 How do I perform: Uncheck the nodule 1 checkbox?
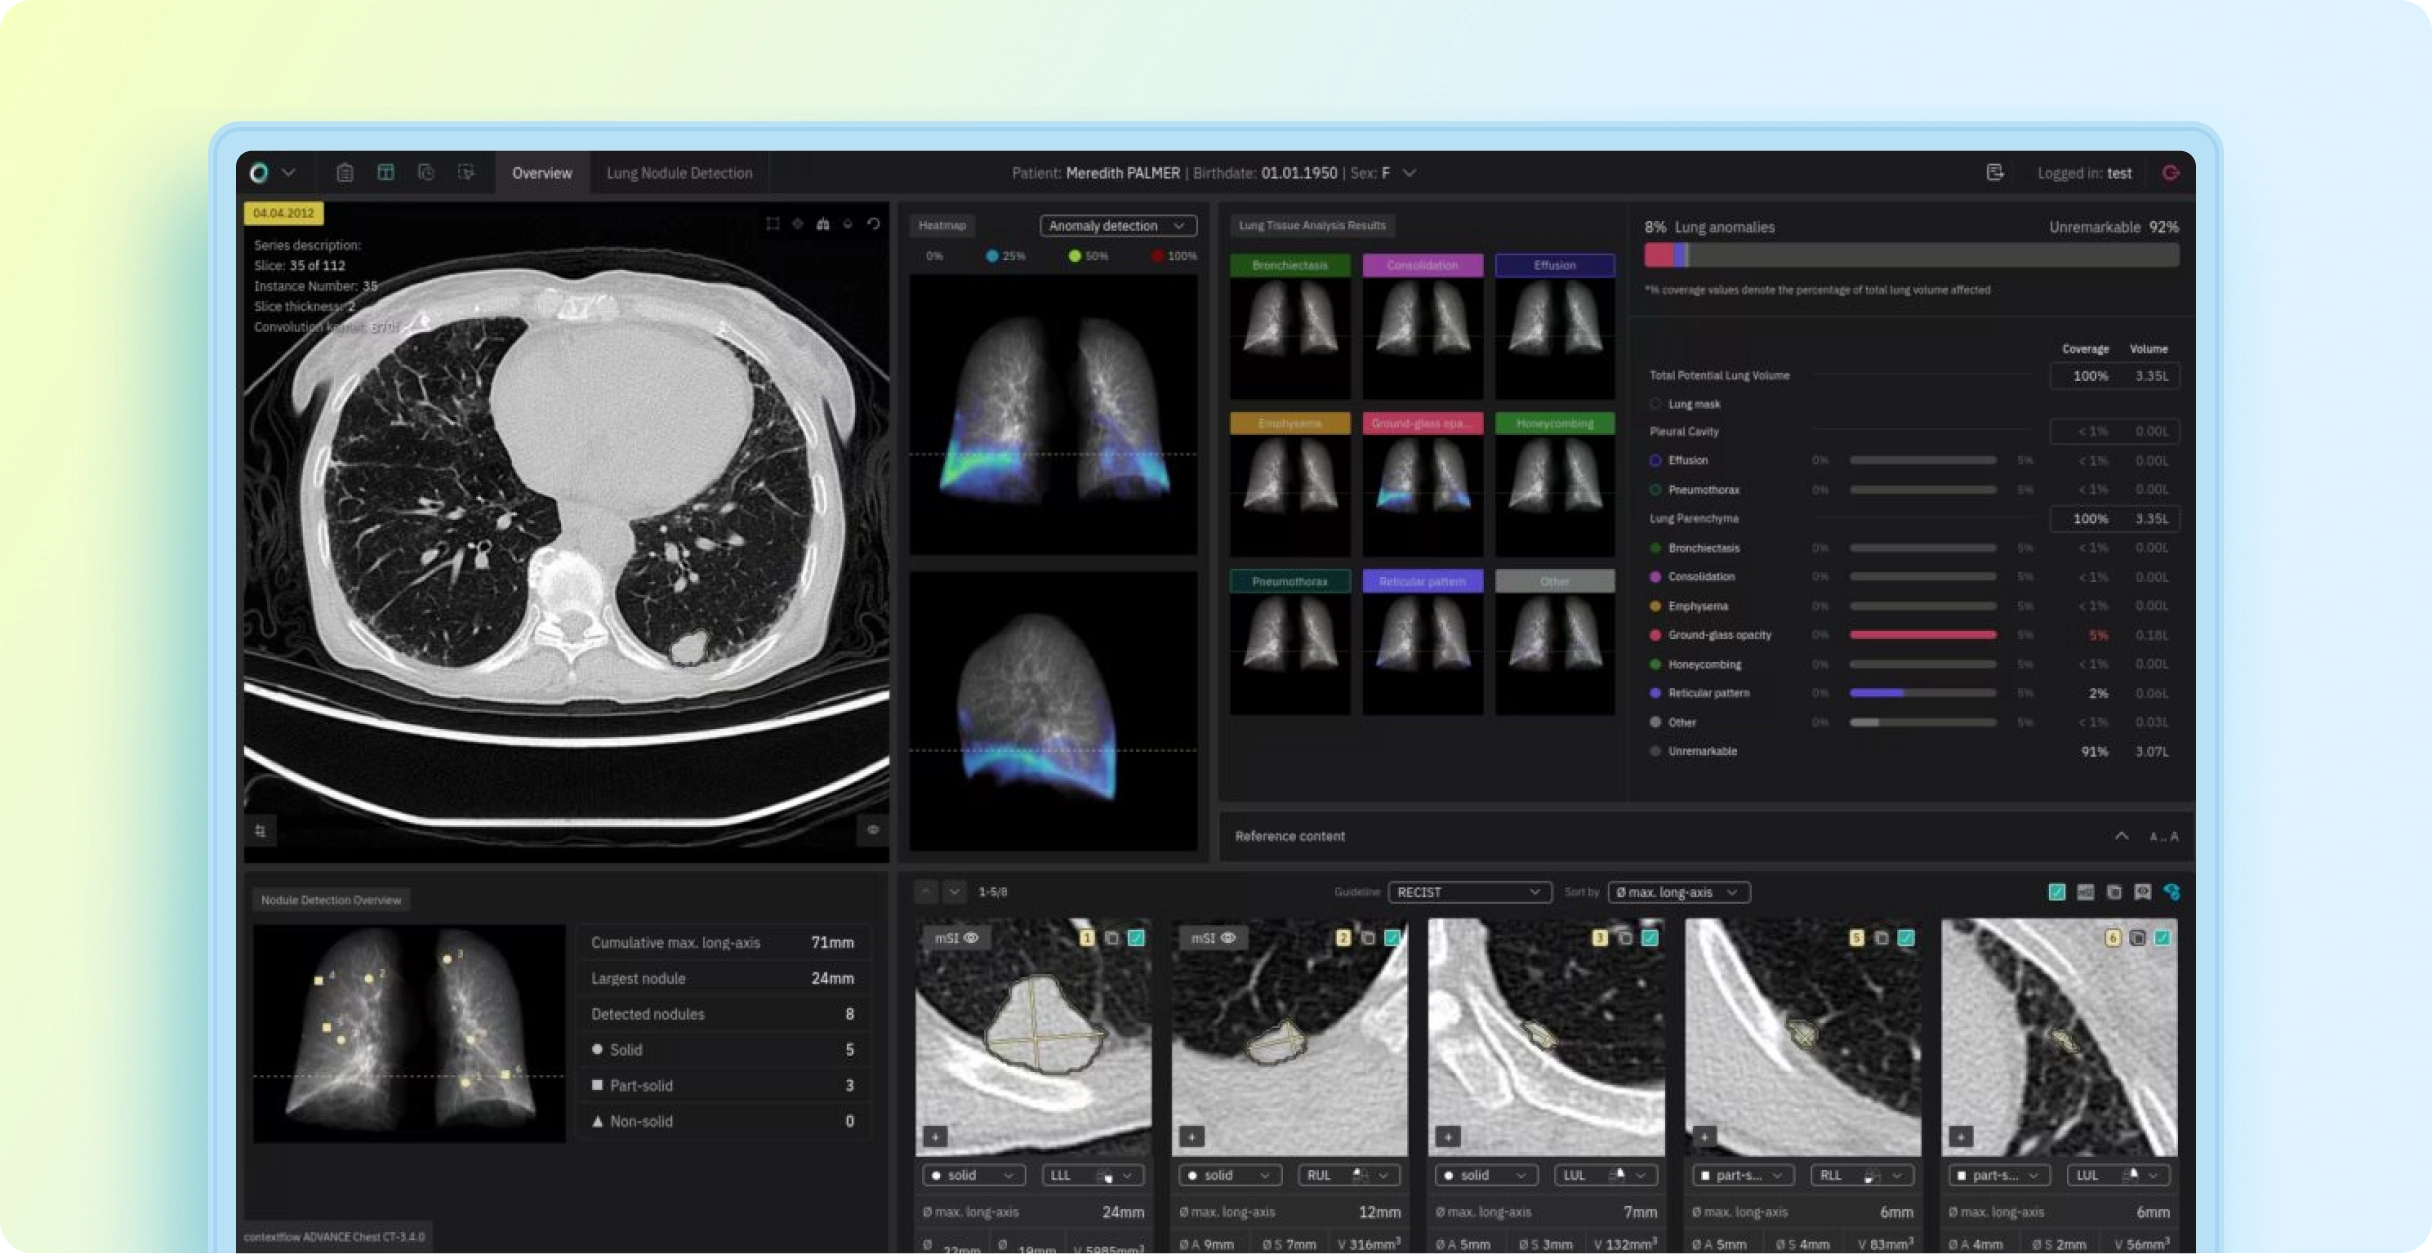pyautogui.click(x=1137, y=938)
